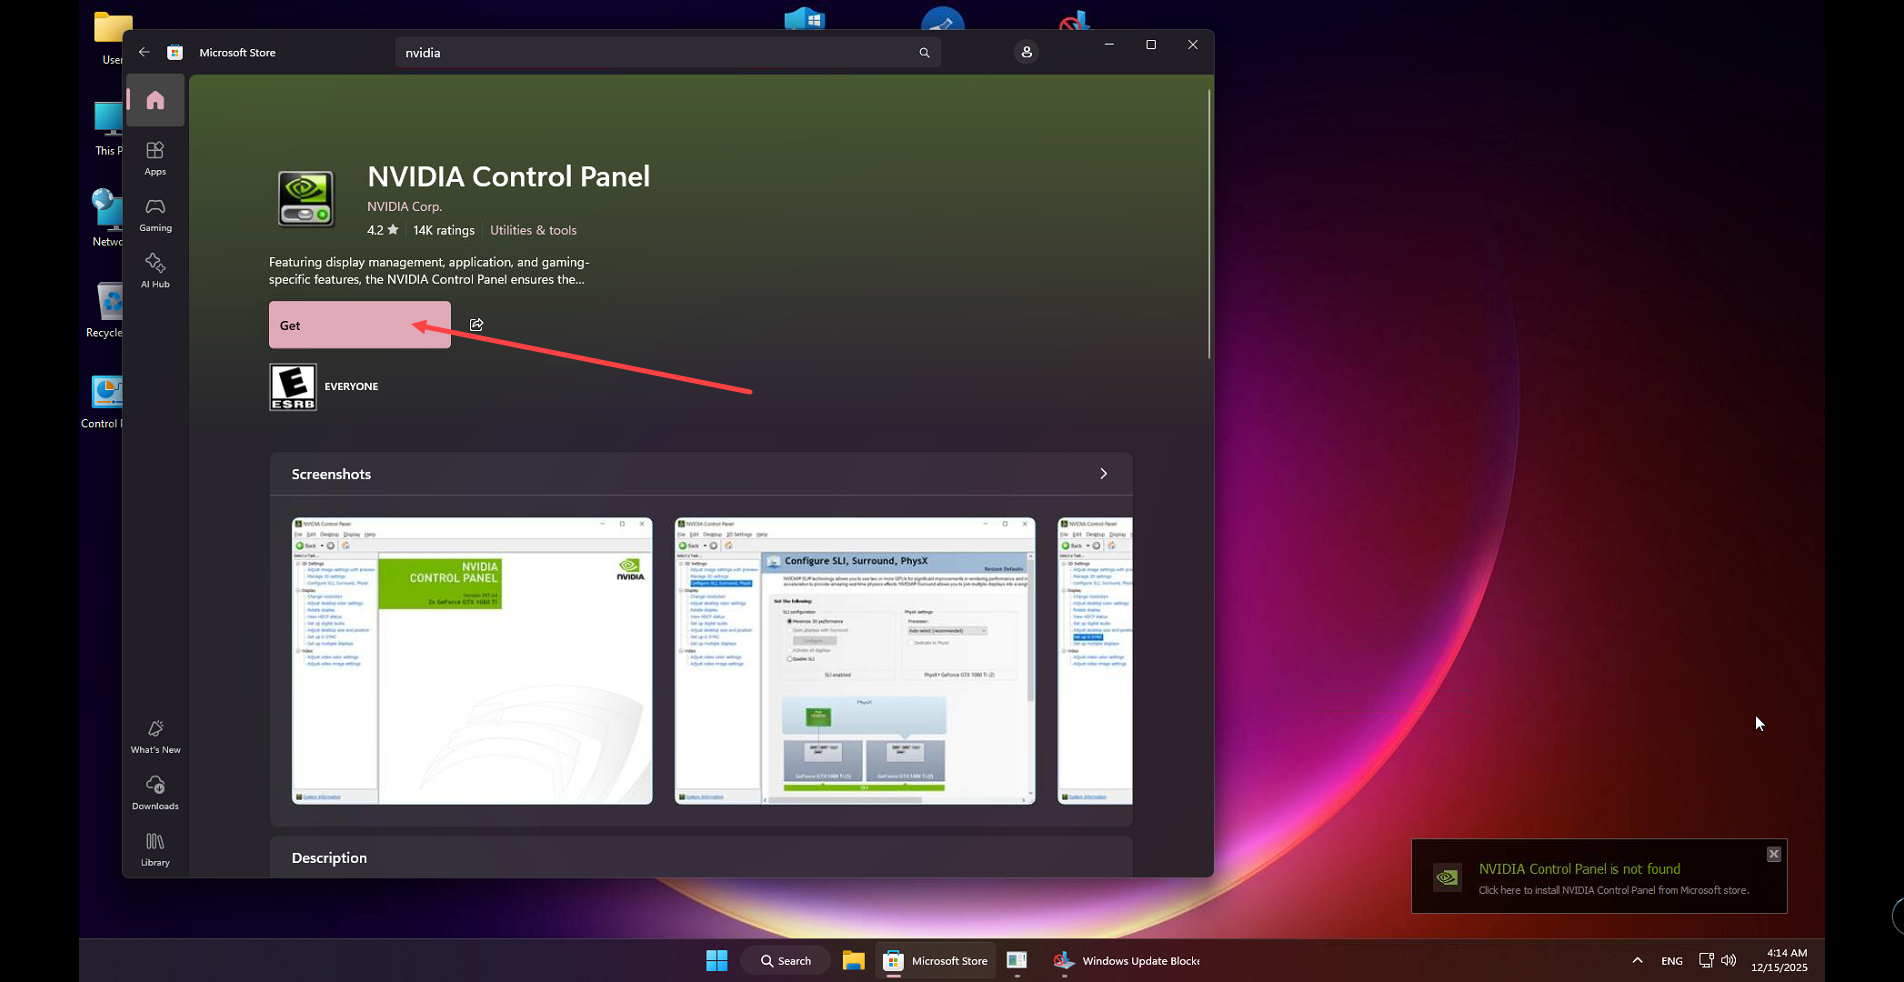Click the Get button to install
1904x982 pixels.
tap(359, 325)
